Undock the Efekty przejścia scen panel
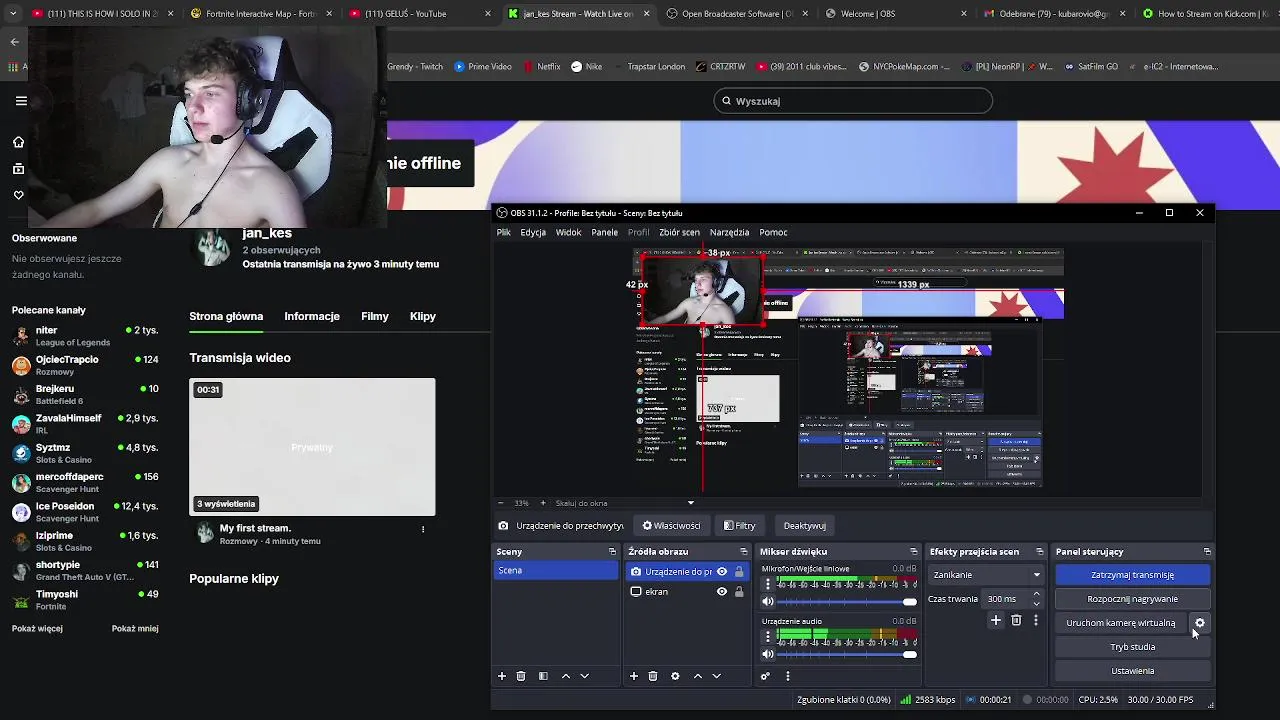Viewport: 1280px width, 720px height. (1039, 552)
